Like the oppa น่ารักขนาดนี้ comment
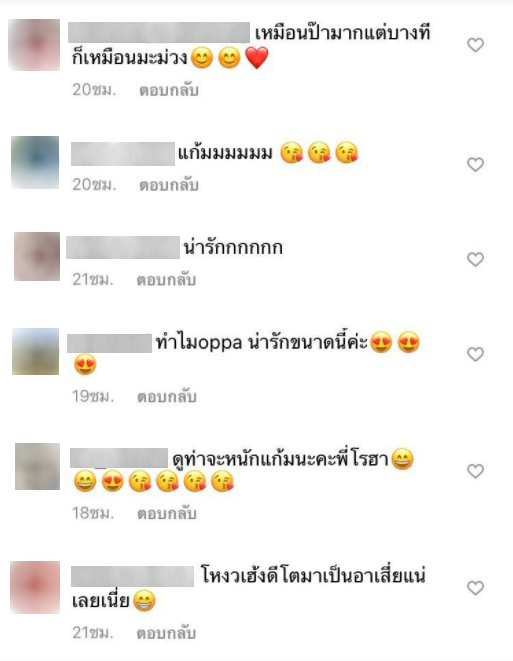 (475, 354)
